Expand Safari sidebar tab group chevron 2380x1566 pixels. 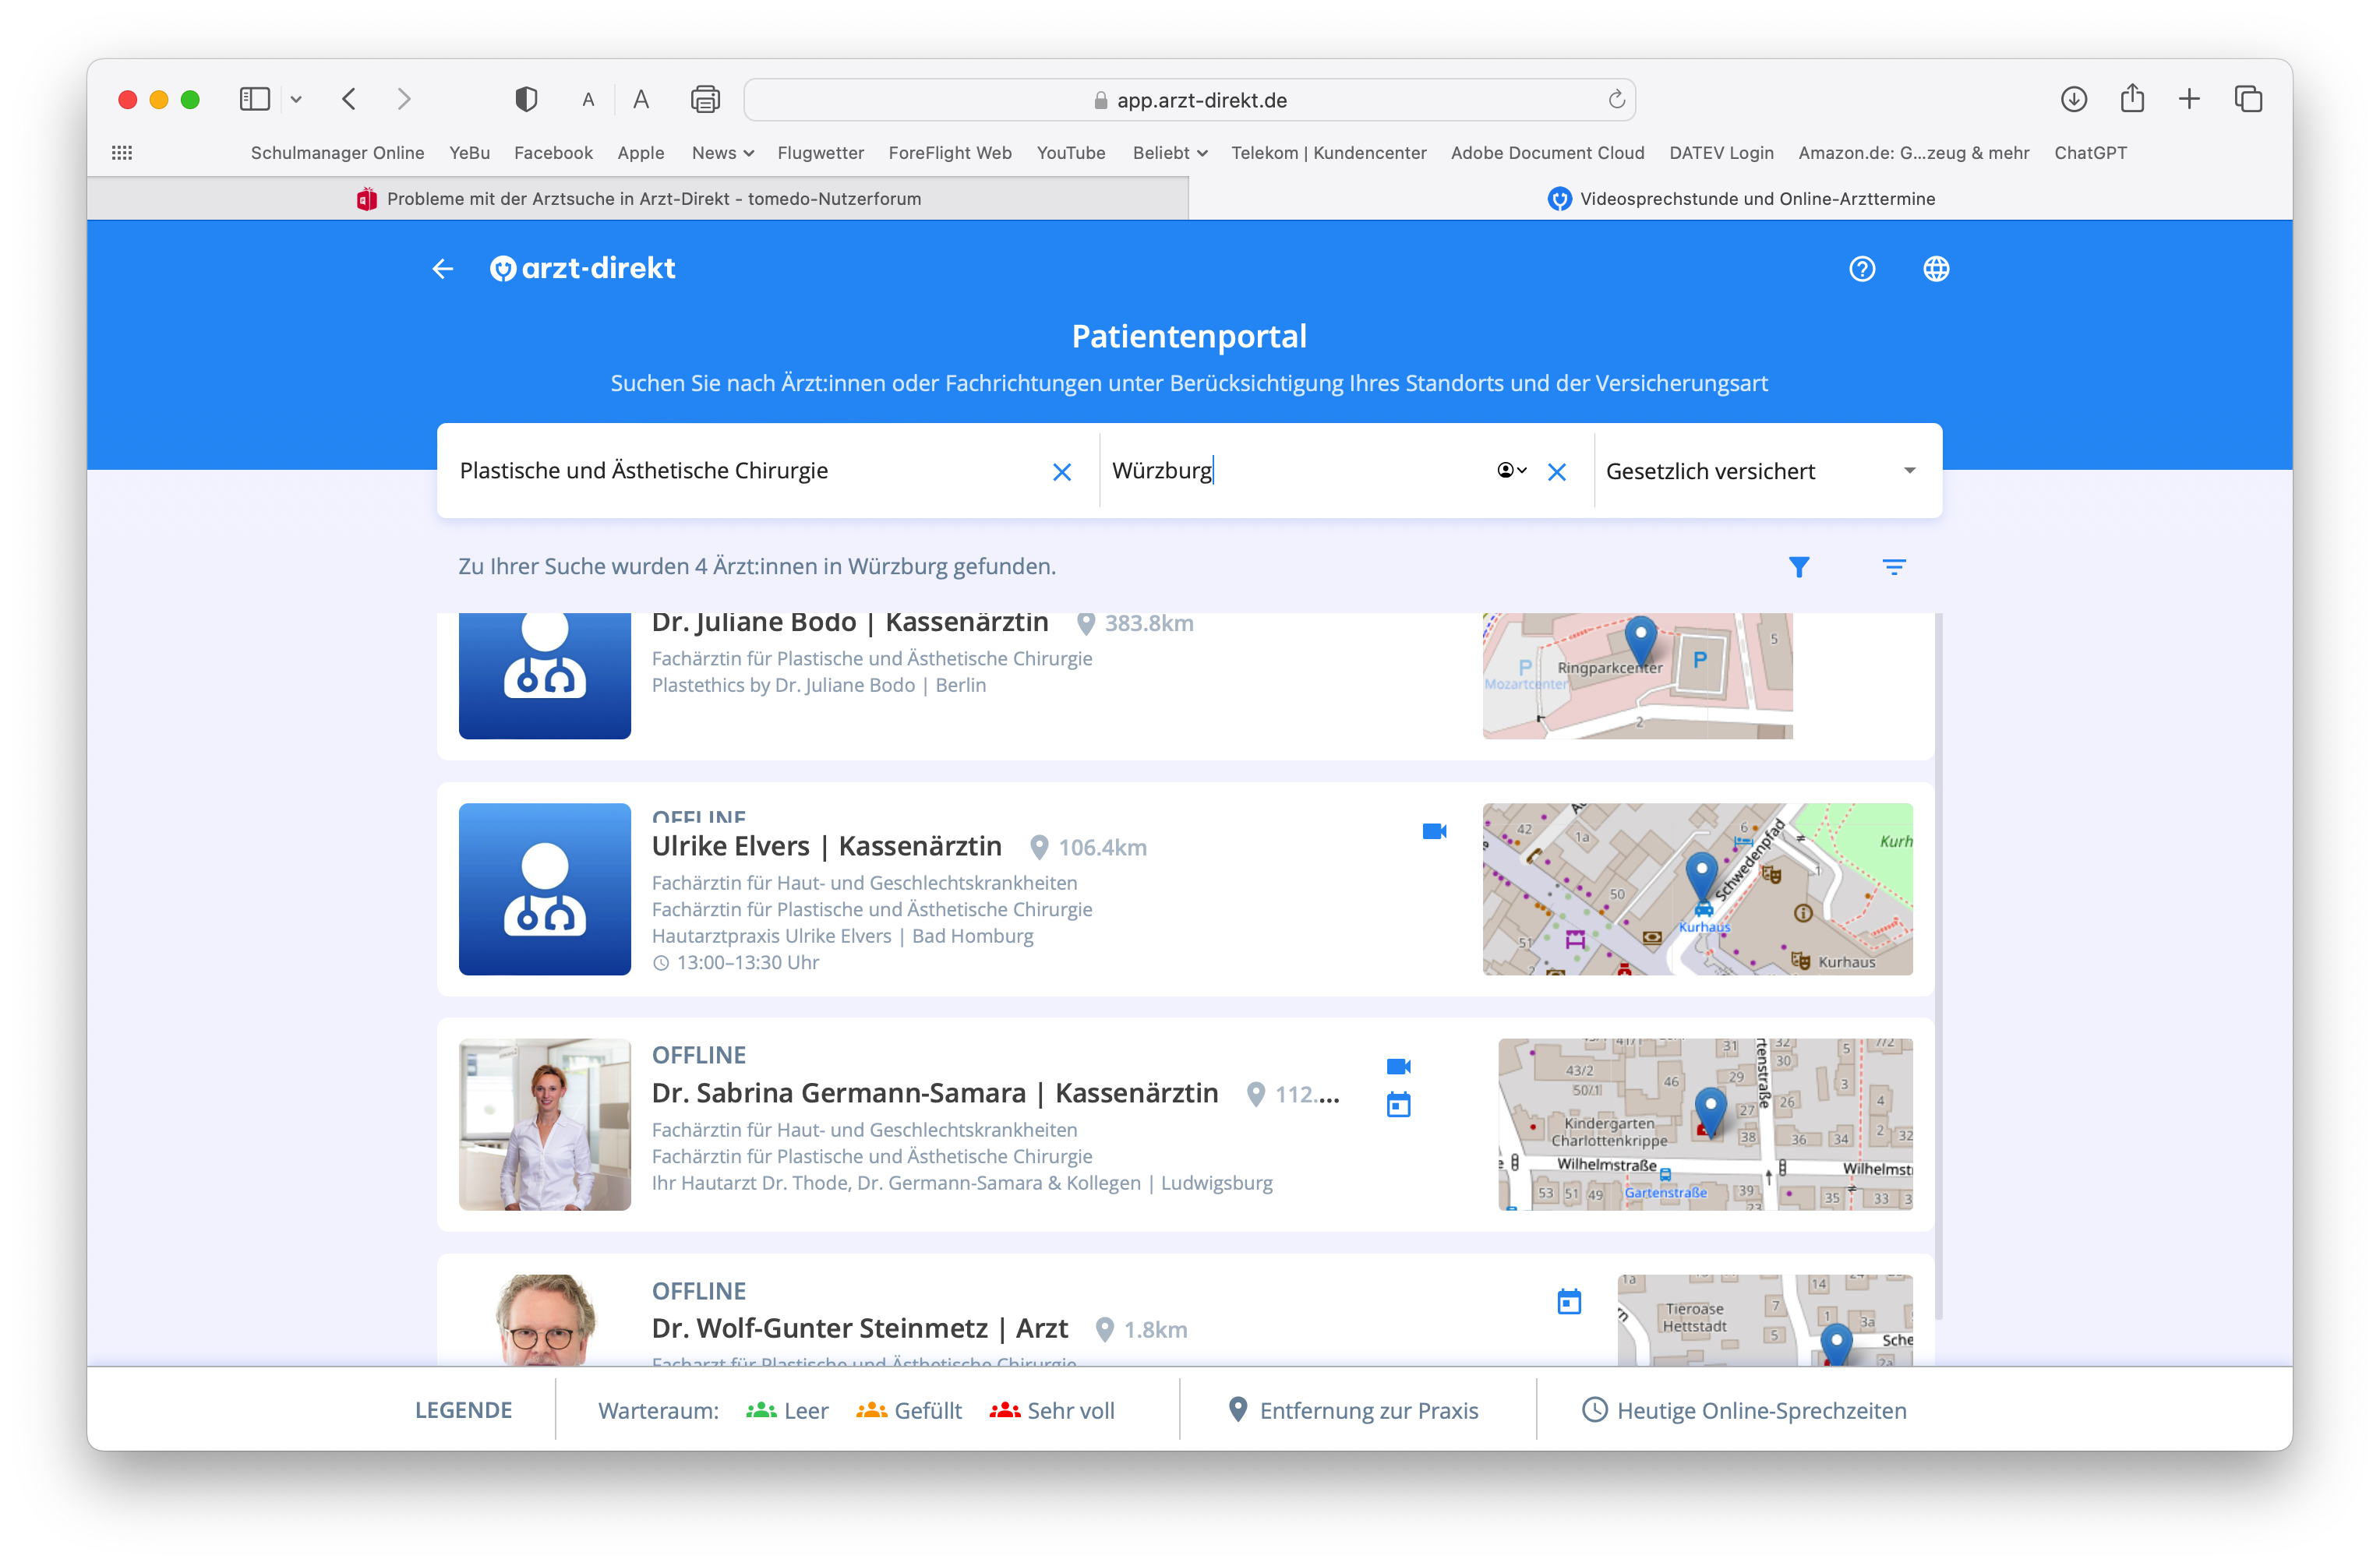point(296,99)
